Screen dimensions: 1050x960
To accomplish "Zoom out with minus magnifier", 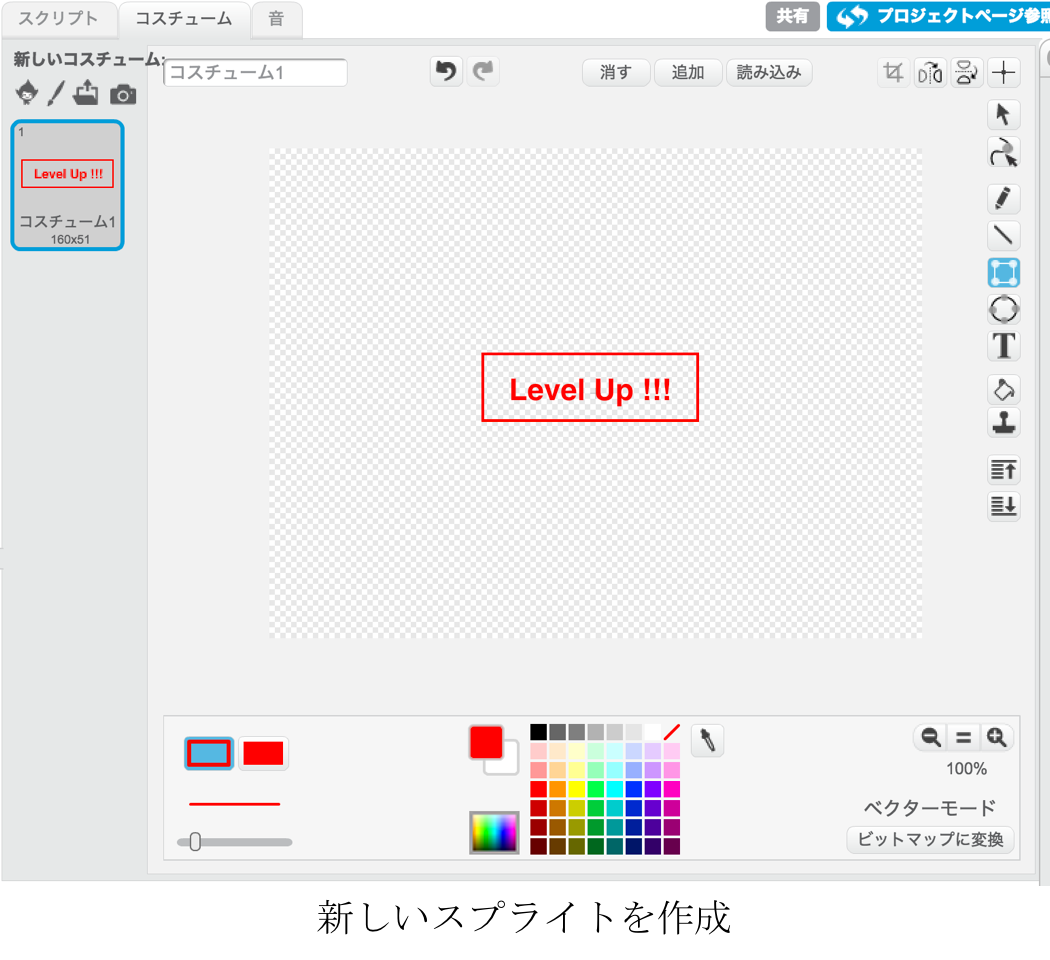I will pyautogui.click(x=931, y=737).
